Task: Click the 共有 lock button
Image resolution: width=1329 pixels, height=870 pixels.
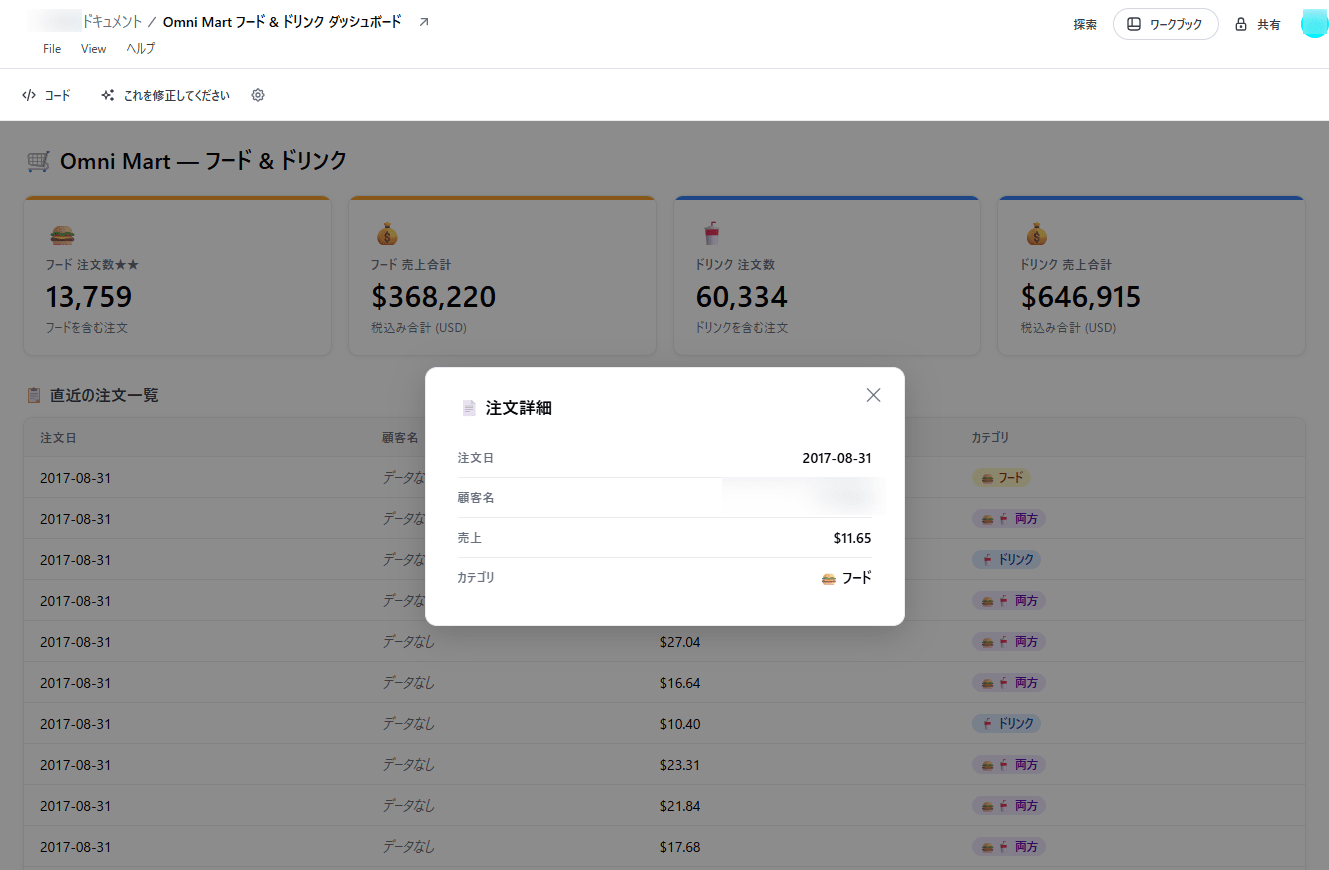Action: pyautogui.click(x=1258, y=24)
